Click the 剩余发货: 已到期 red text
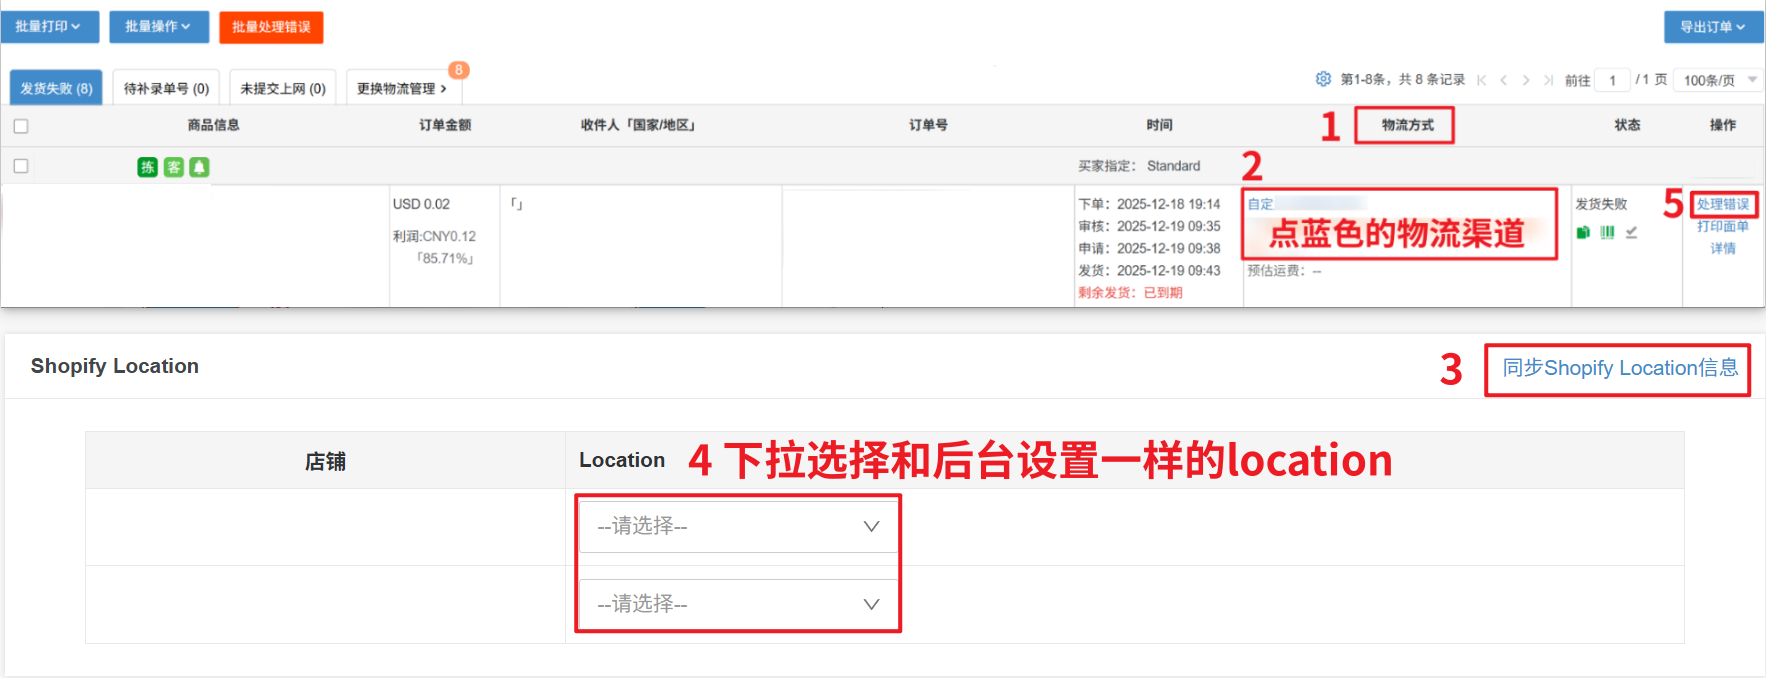This screenshot has width=1766, height=678. pyautogui.click(x=1130, y=292)
